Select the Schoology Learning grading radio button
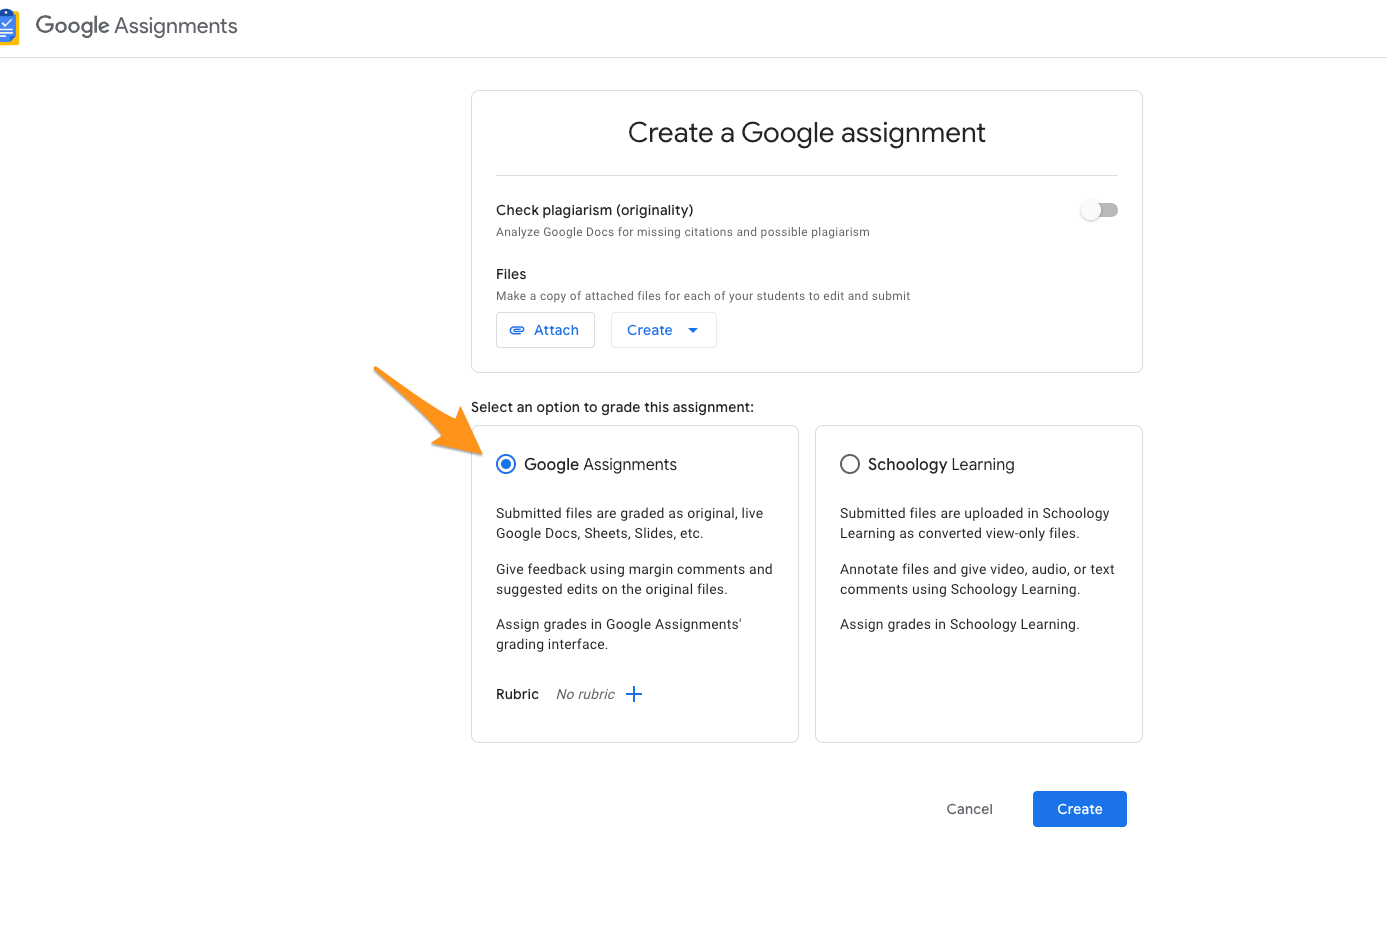This screenshot has height=940, width=1387. pos(850,464)
